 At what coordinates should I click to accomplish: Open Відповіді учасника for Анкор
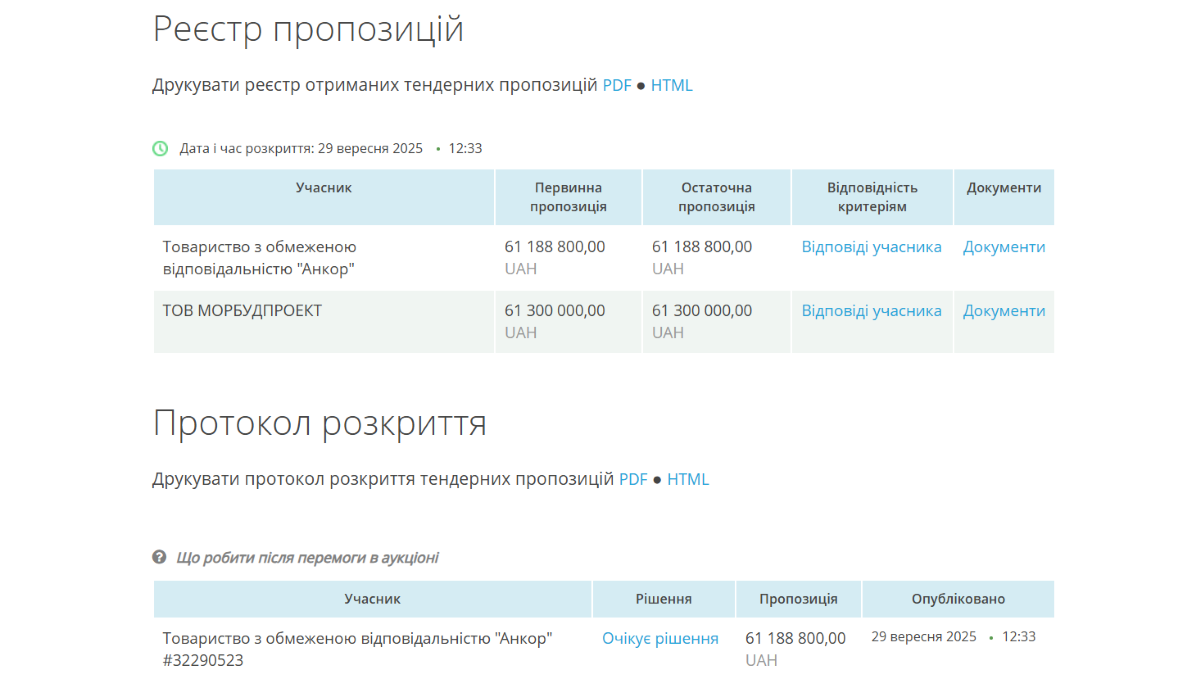point(871,247)
